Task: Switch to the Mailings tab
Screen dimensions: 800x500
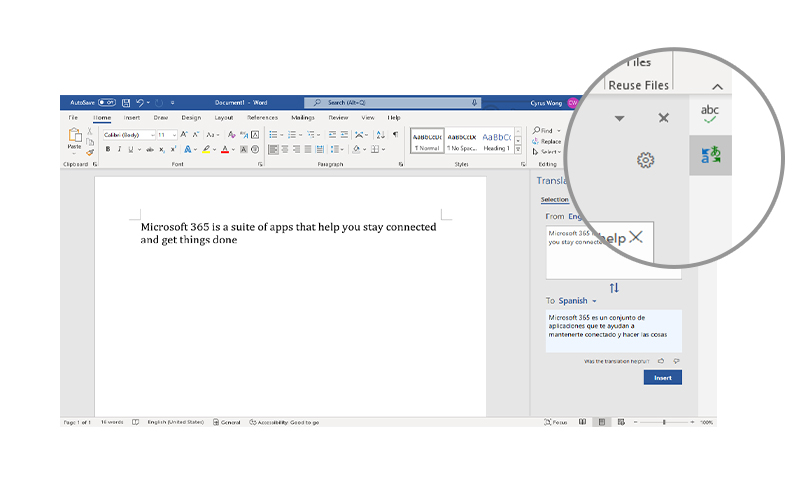Action: point(303,118)
